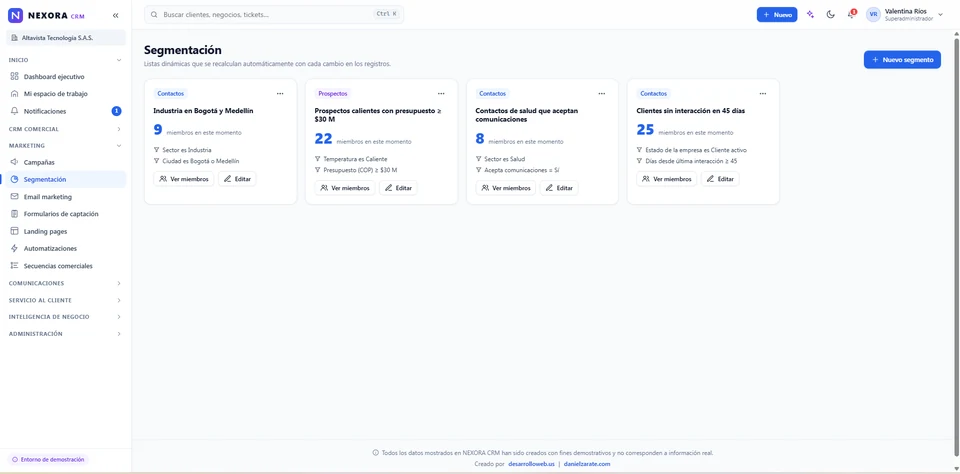Image resolution: width=960 pixels, height=474 pixels.
Task: Edit the Prospectos calientes segment
Action: click(x=398, y=188)
